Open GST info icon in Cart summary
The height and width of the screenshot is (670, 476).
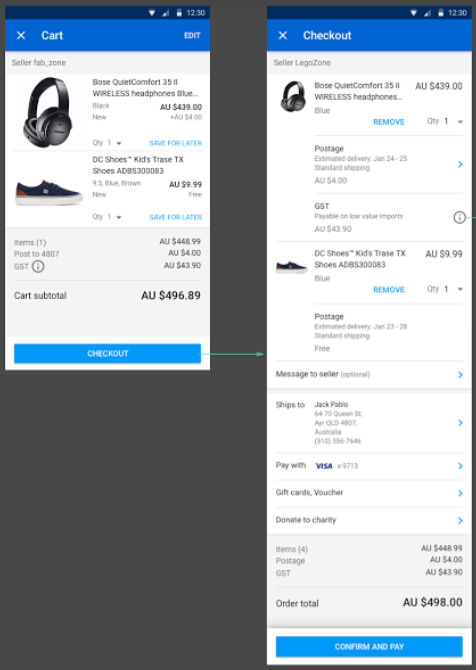click(38, 267)
